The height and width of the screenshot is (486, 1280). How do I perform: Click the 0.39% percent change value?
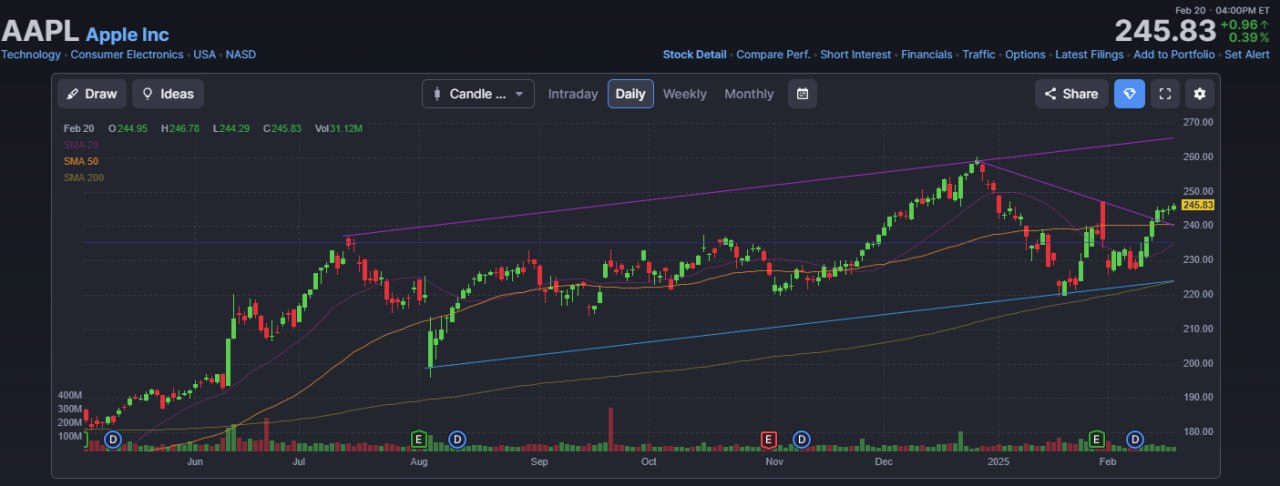pos(1248,37)
